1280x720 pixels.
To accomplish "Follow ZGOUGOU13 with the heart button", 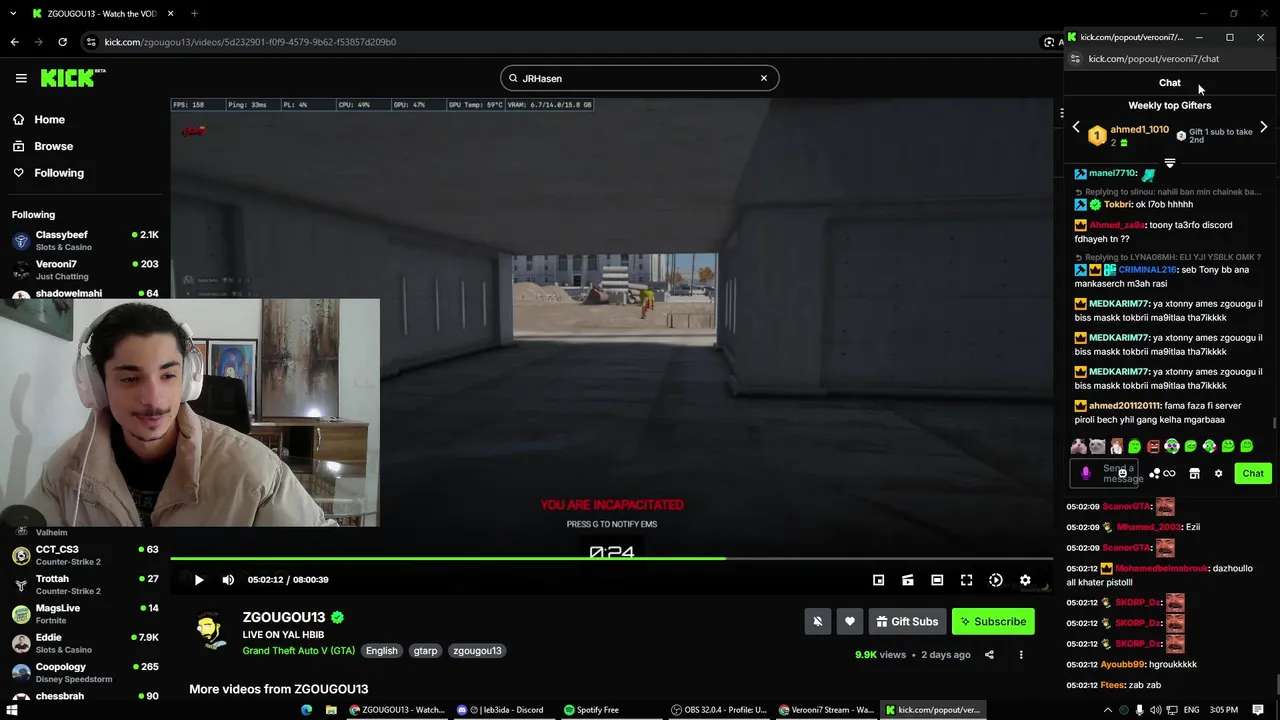I will tap(850, 621).
